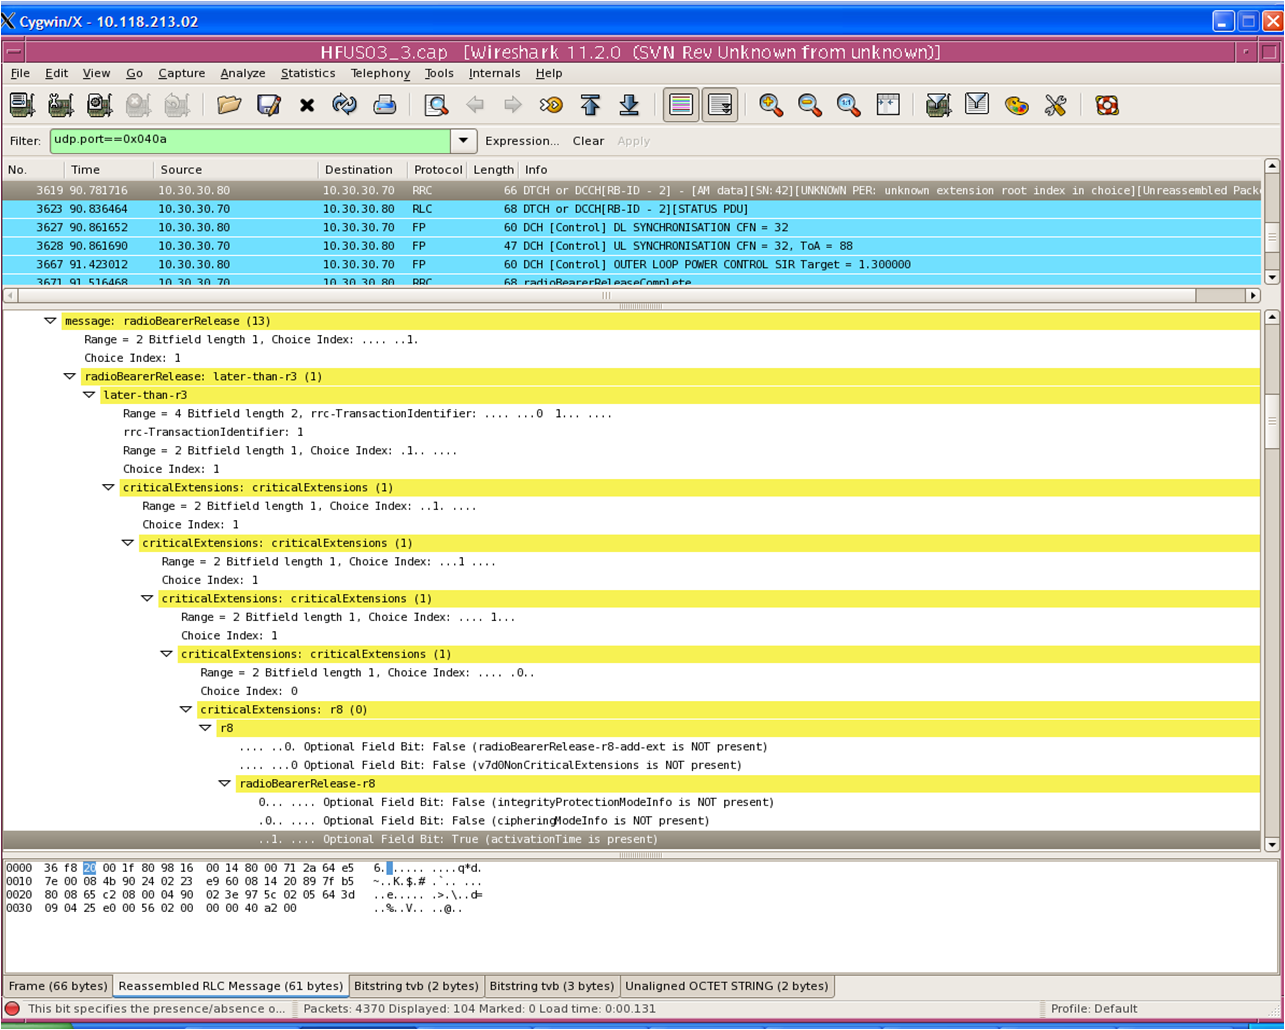Click the Go to Packet icon
The height and width of the screenshot is (1030, 1285).
[x=551, y=105]
